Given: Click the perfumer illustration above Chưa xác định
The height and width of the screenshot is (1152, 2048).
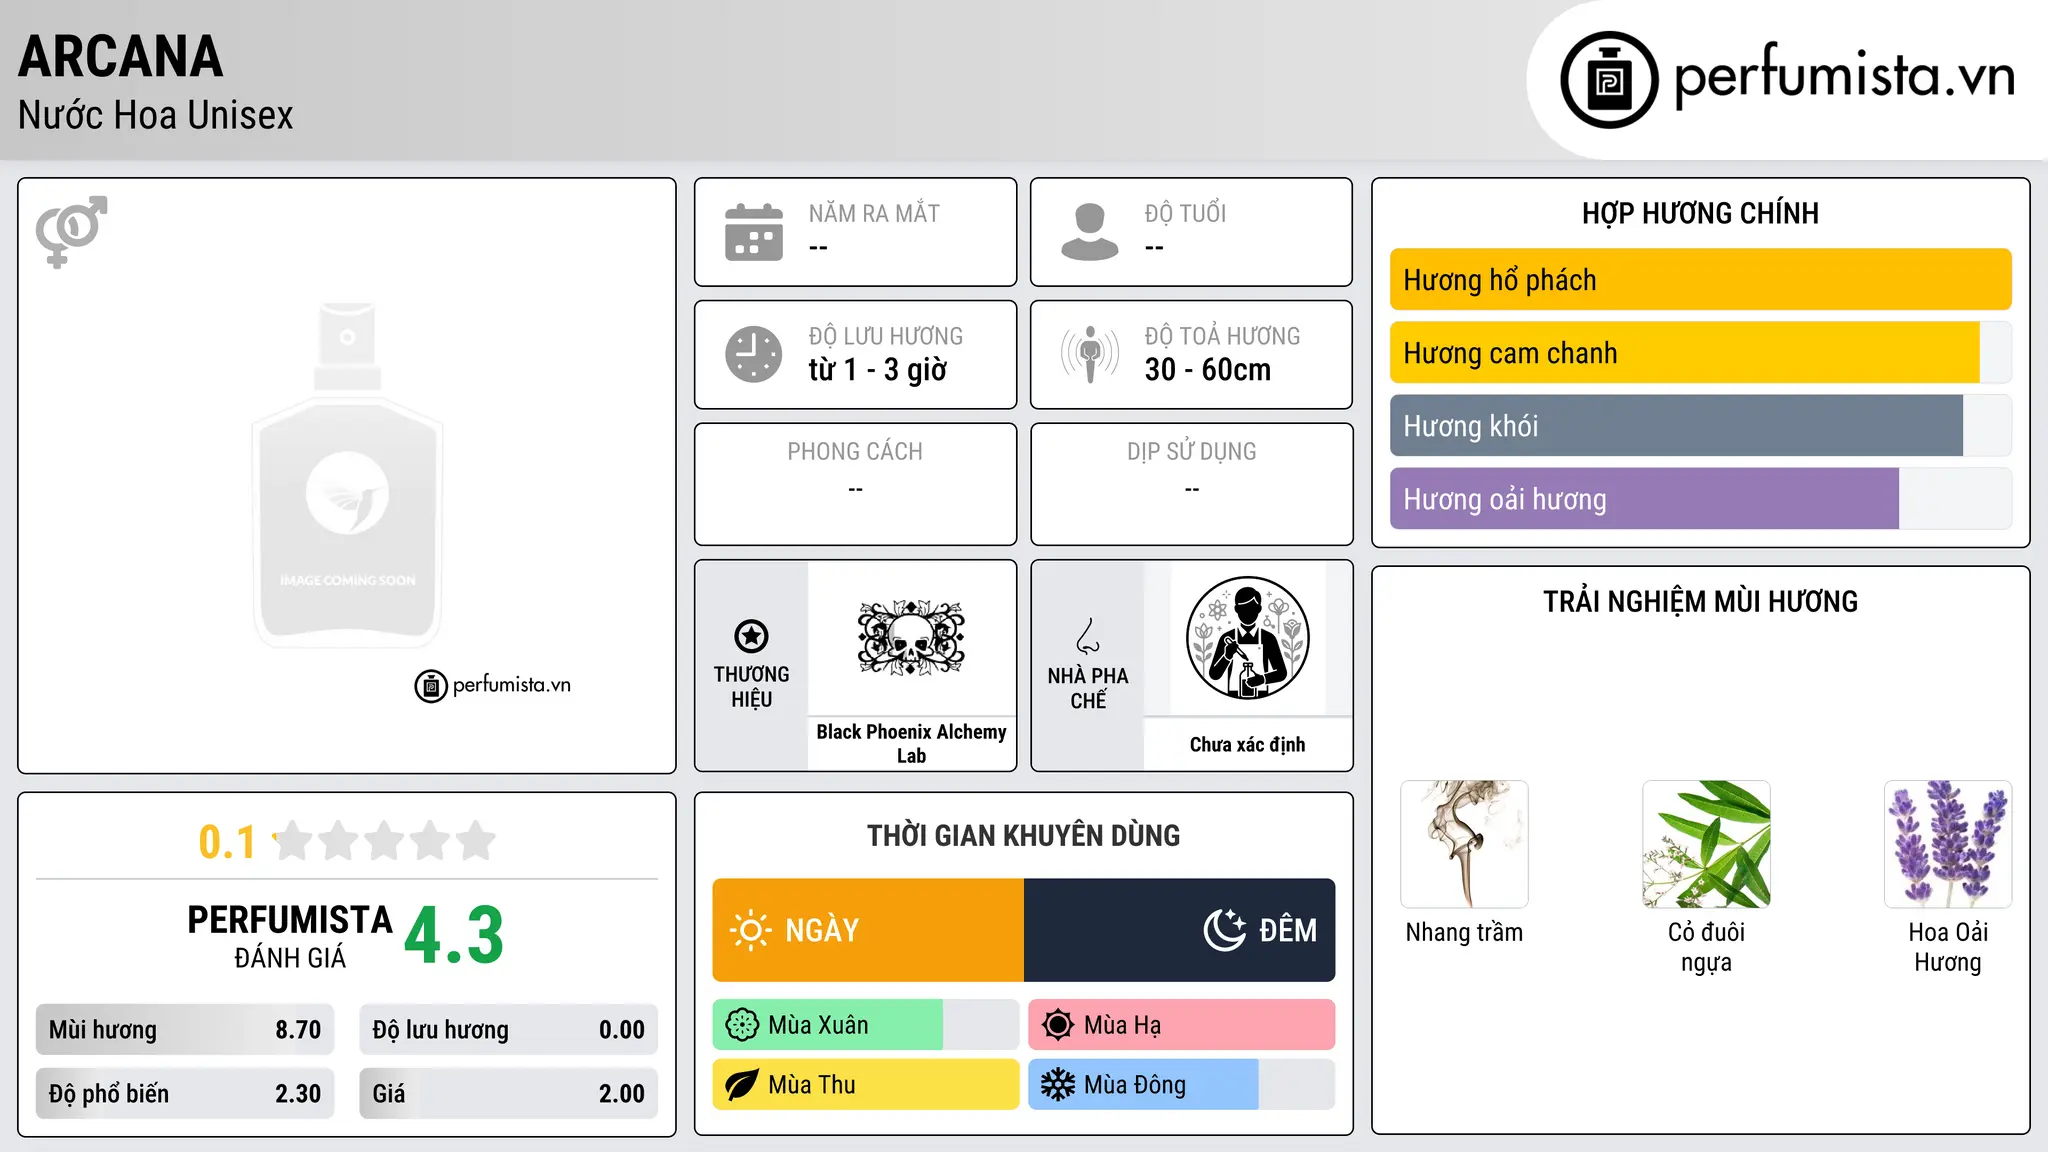Looking at the screenshot, I should (x=1247, y=638).
